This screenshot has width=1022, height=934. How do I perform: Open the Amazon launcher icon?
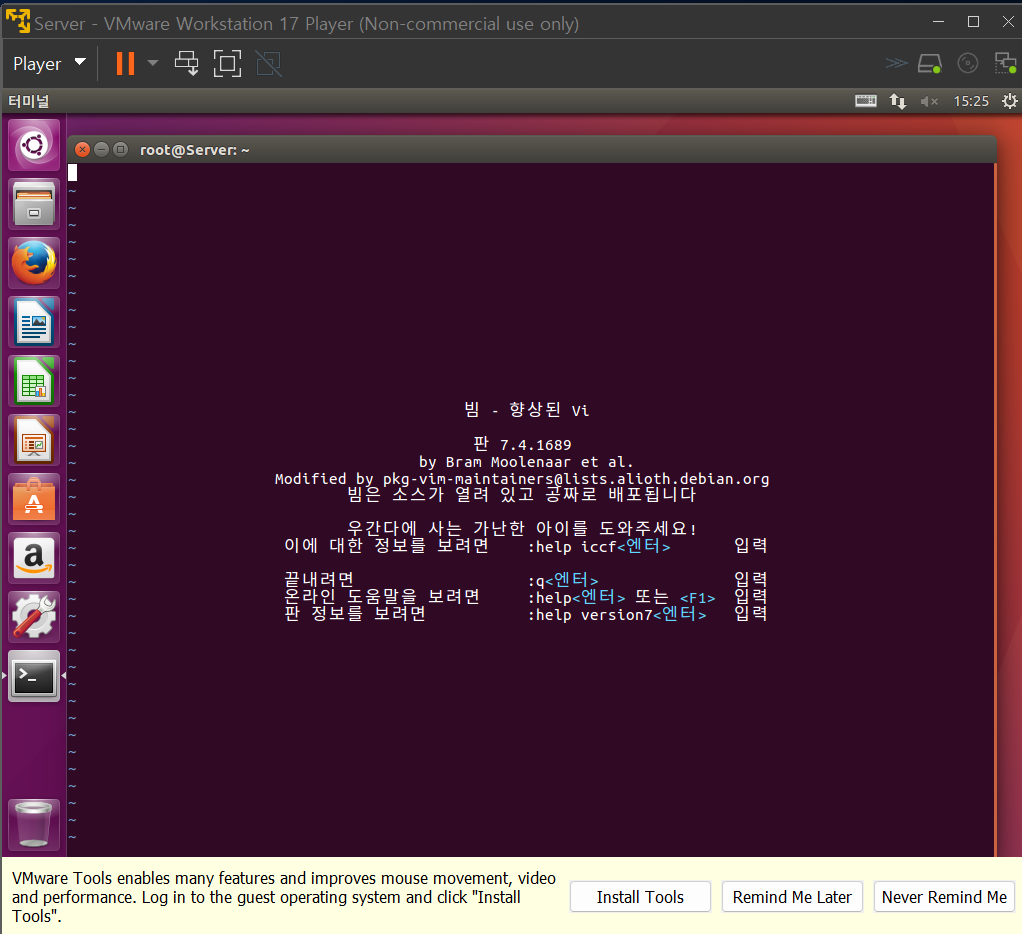click(34, 558)
